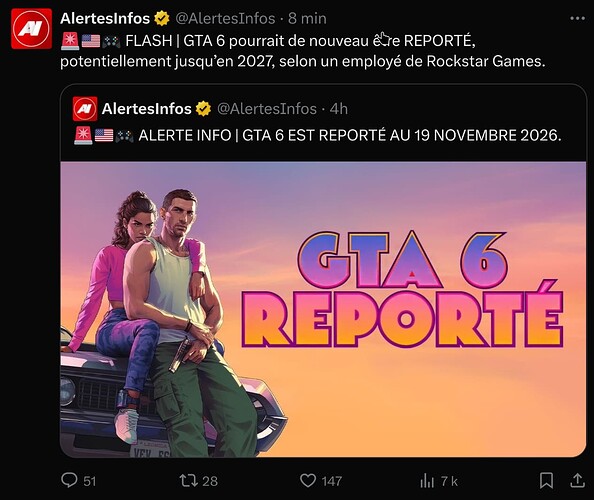Click the quoted tweet's small avatar
This screenshot has height=500, width=594.
pyautogui.click(x=85, y=109)
